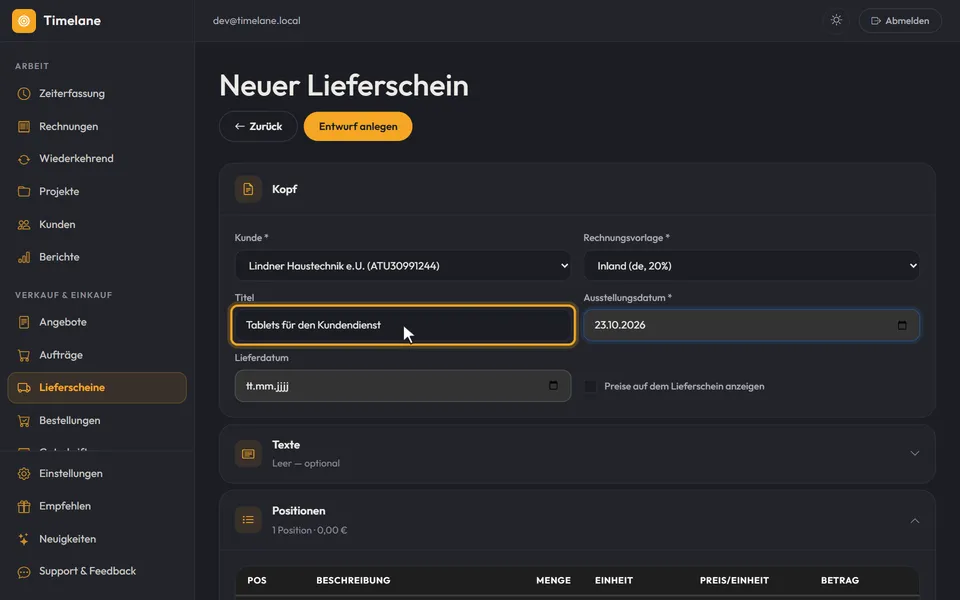Click the dev@timelane.local account text
The image size is (960, 600).
coord(257,21)
